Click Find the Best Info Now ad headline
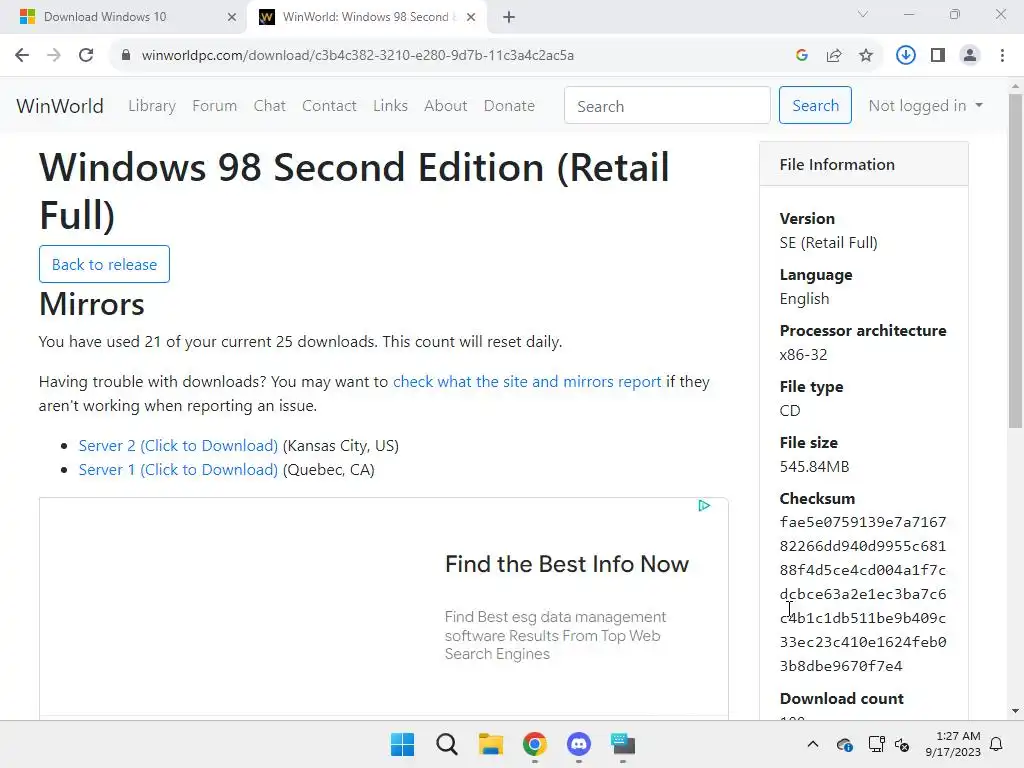 tap(567, 564)
